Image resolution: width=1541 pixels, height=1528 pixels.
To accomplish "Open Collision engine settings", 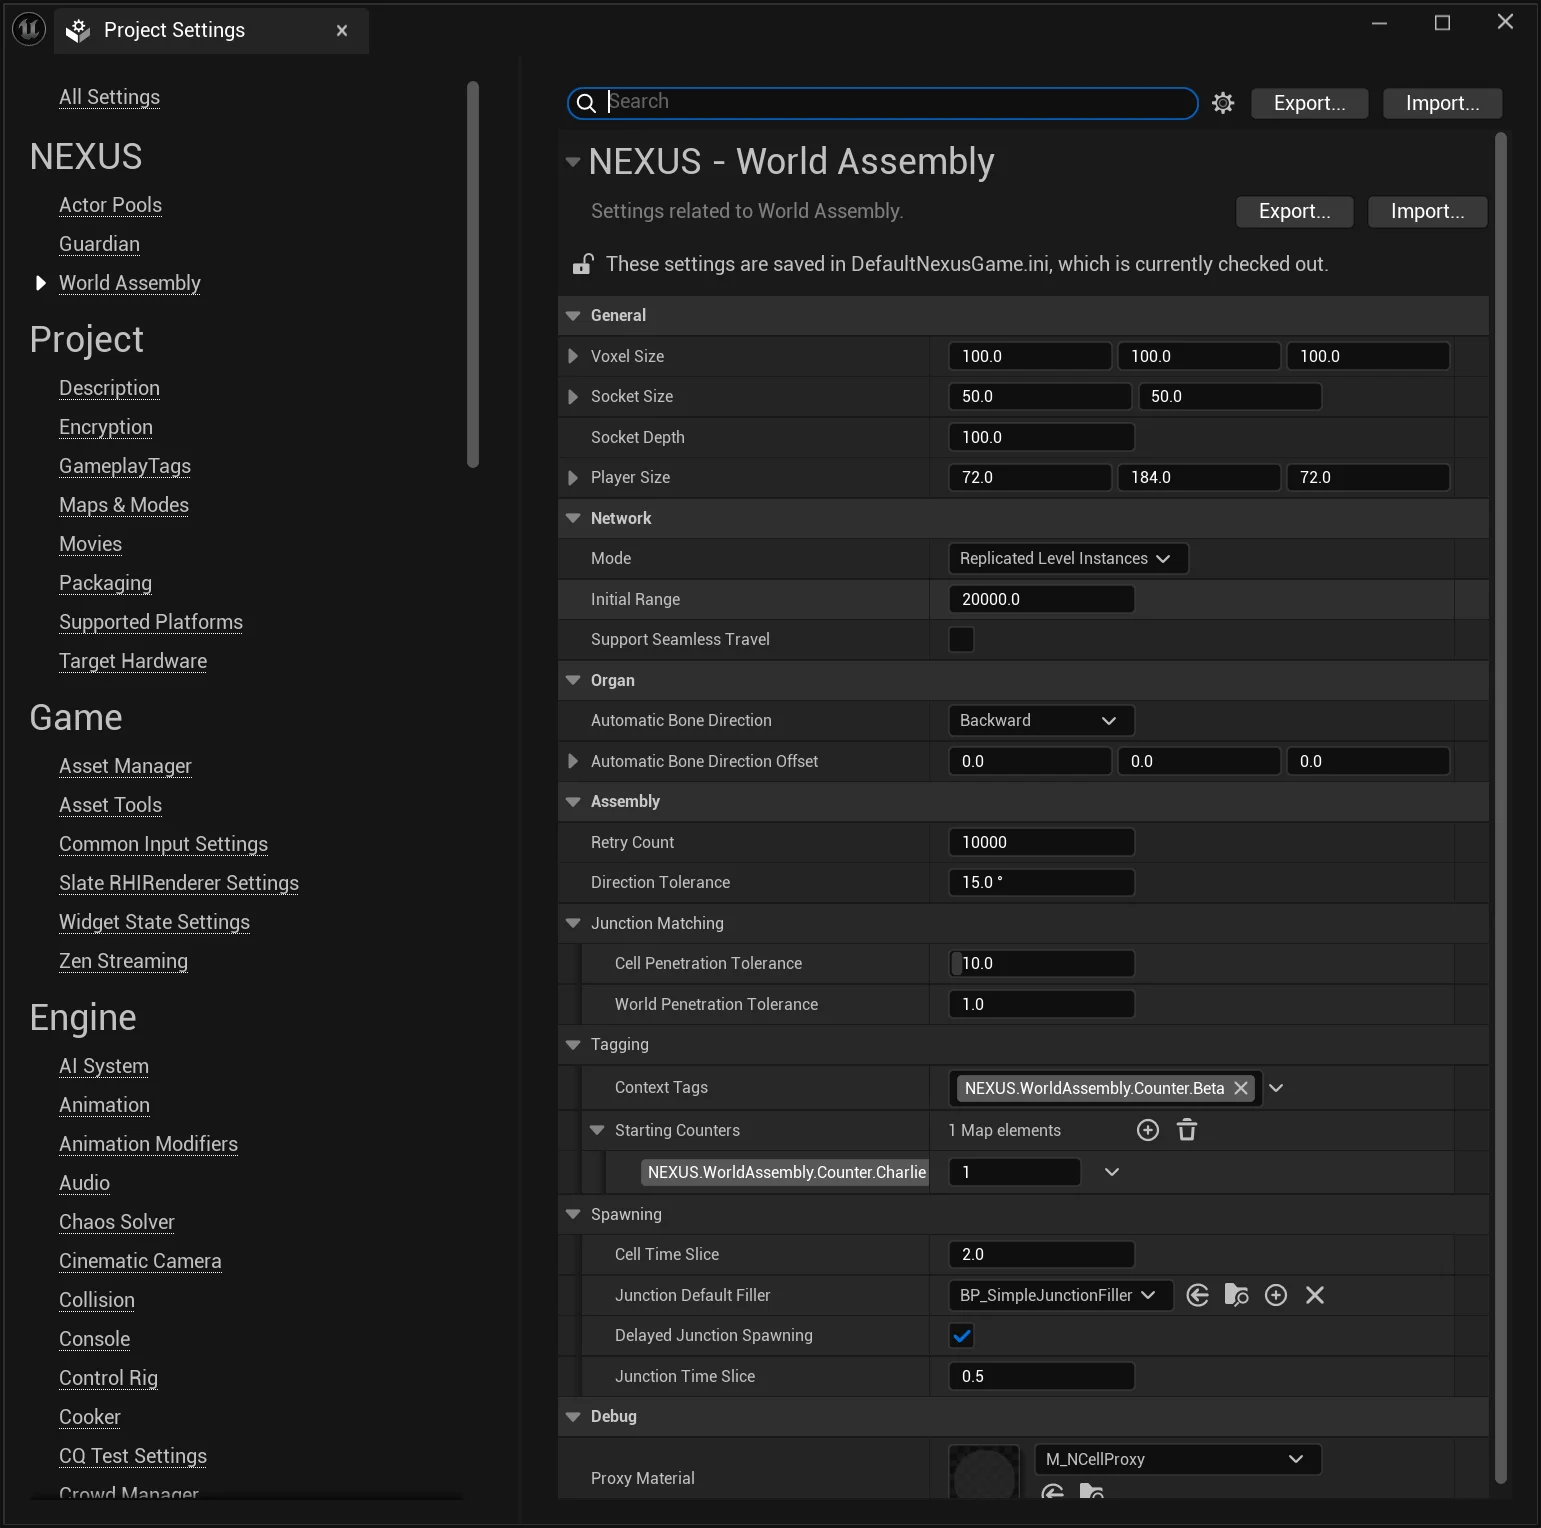I will click(x=97, y=1300).
